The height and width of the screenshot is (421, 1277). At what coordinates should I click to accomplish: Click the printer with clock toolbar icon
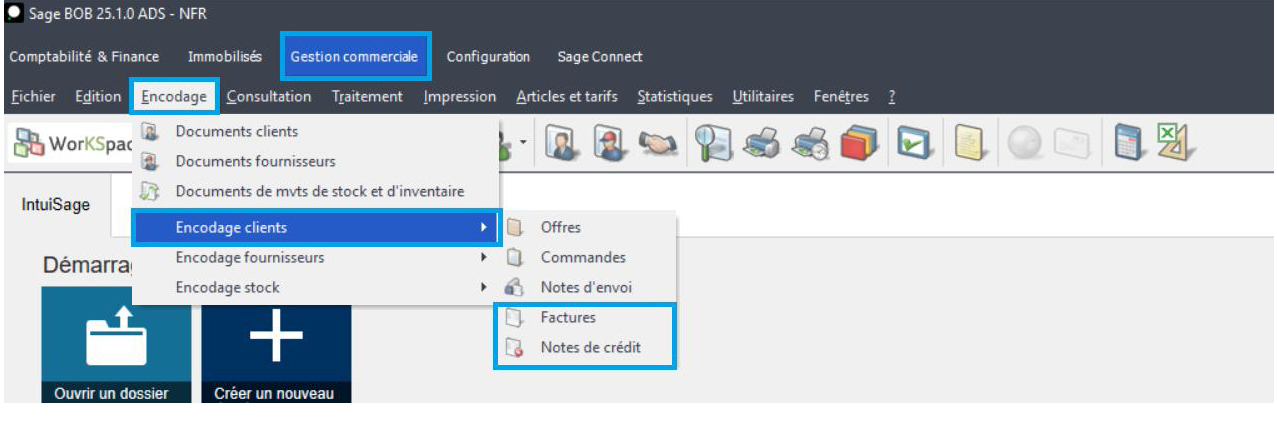point(810,146)
